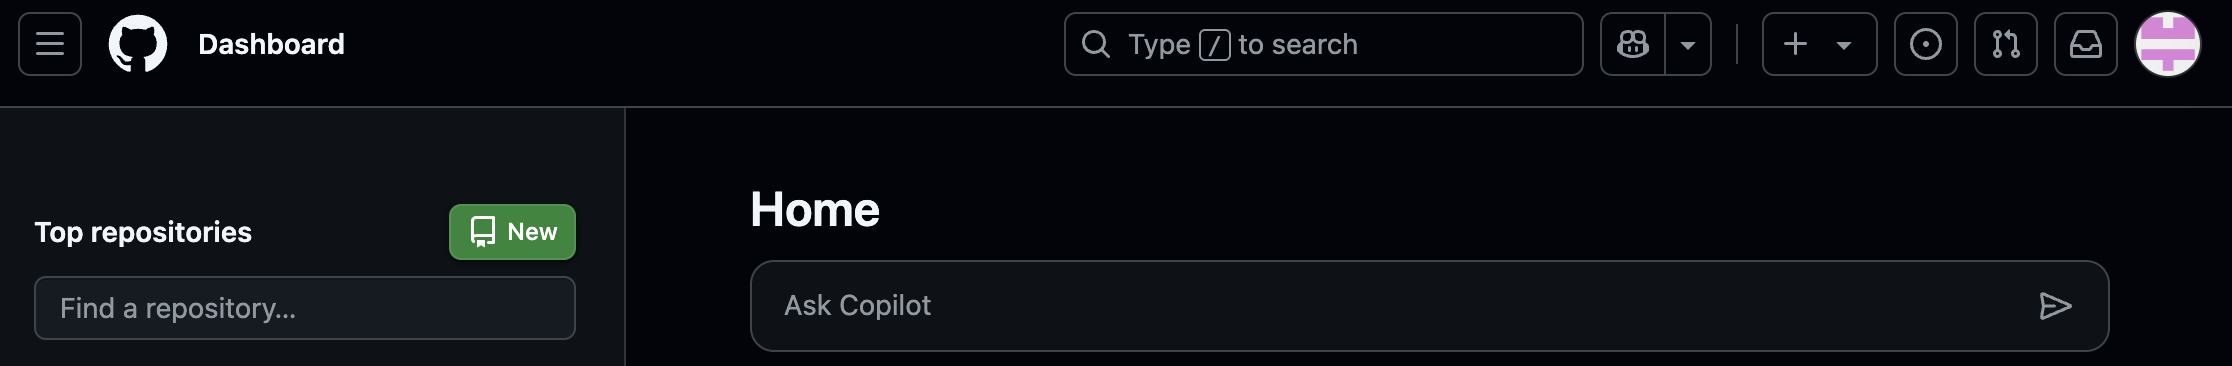
Task: Click the repo book icon in New button
Action: 483,232
